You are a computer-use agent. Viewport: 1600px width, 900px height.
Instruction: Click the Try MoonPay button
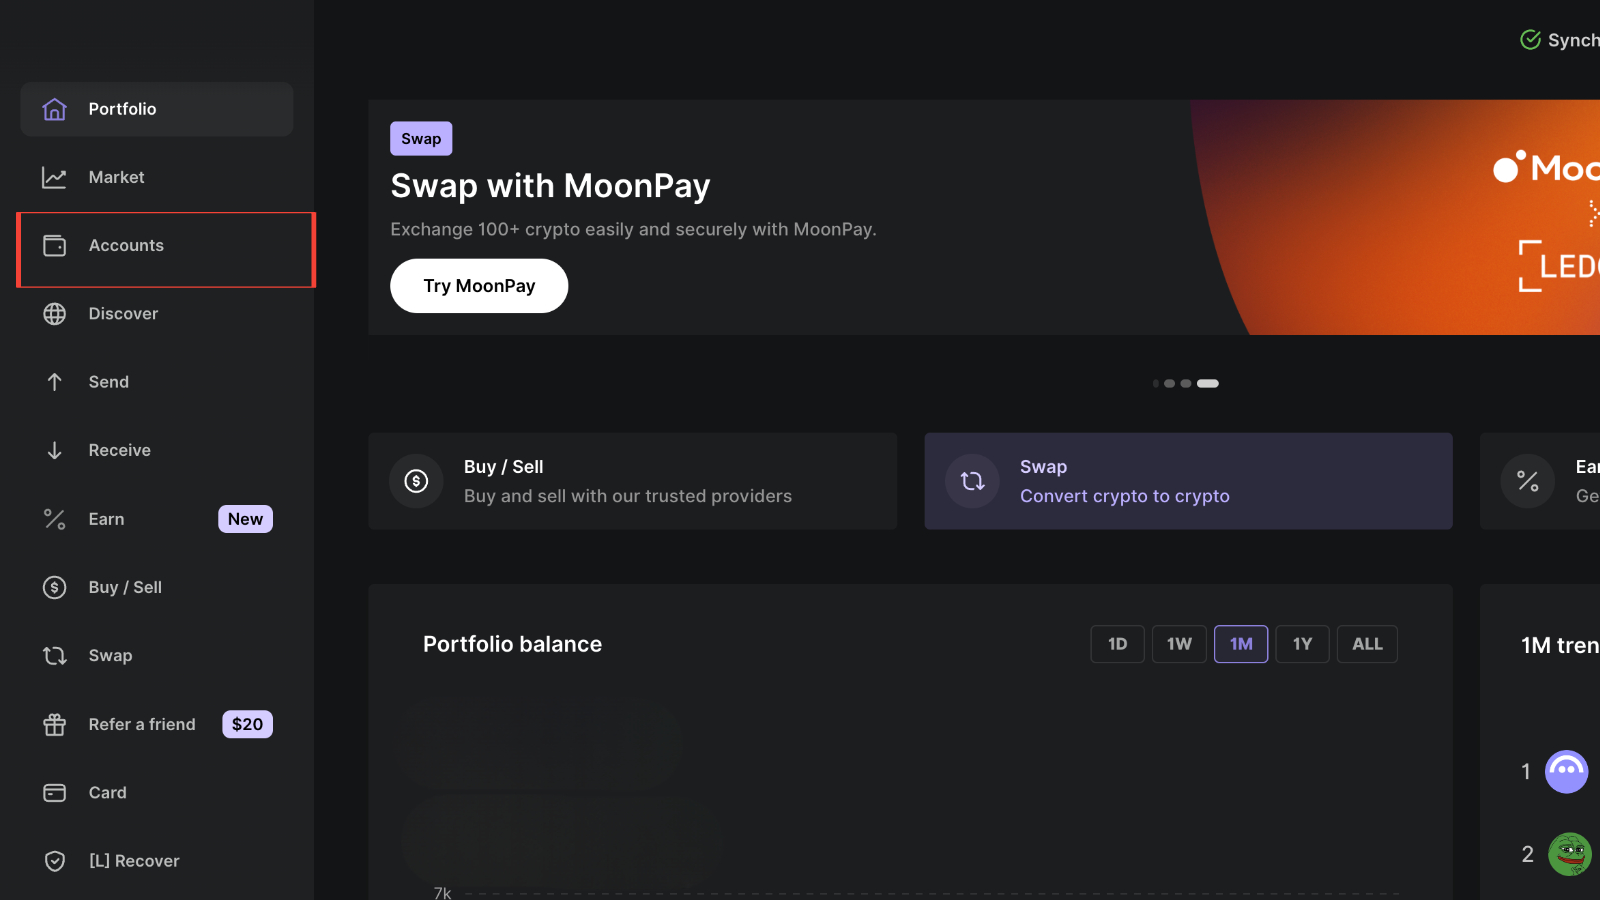(x=479, y=285)
